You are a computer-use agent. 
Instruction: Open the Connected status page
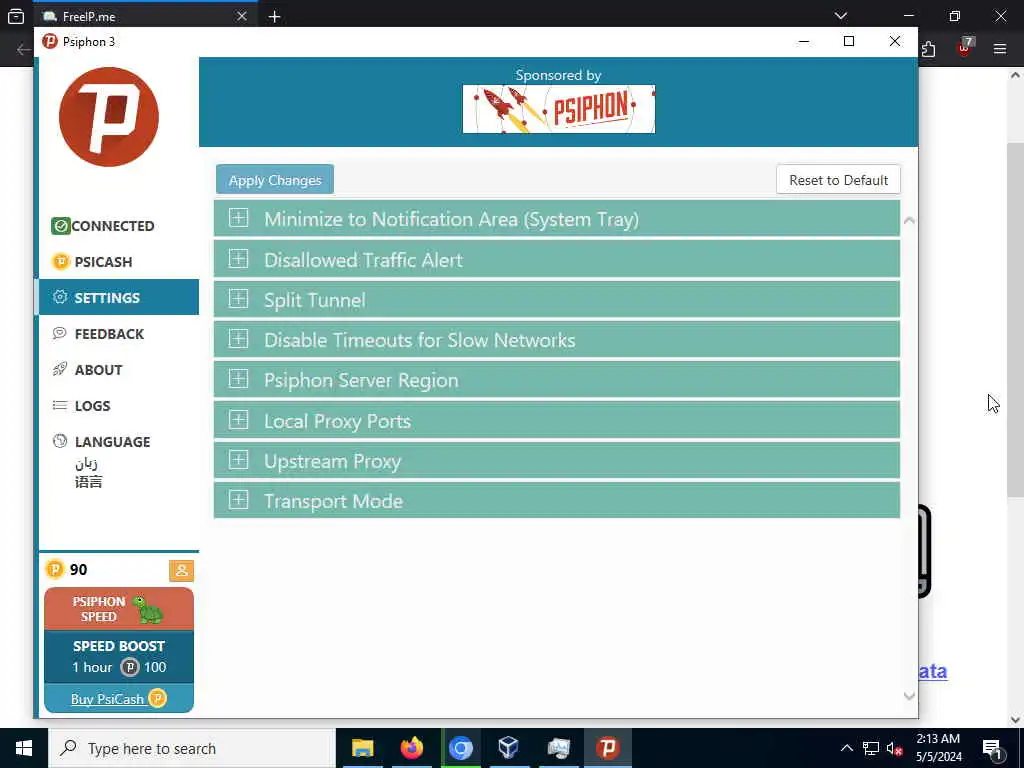point(103,226)
